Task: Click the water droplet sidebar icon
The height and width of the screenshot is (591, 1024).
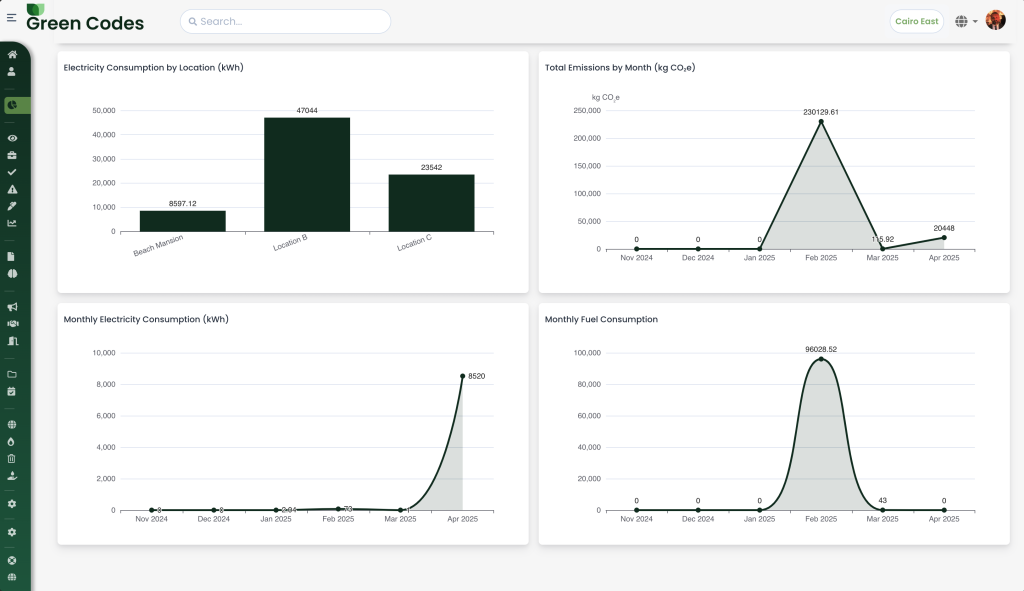Action: (12, 441)
